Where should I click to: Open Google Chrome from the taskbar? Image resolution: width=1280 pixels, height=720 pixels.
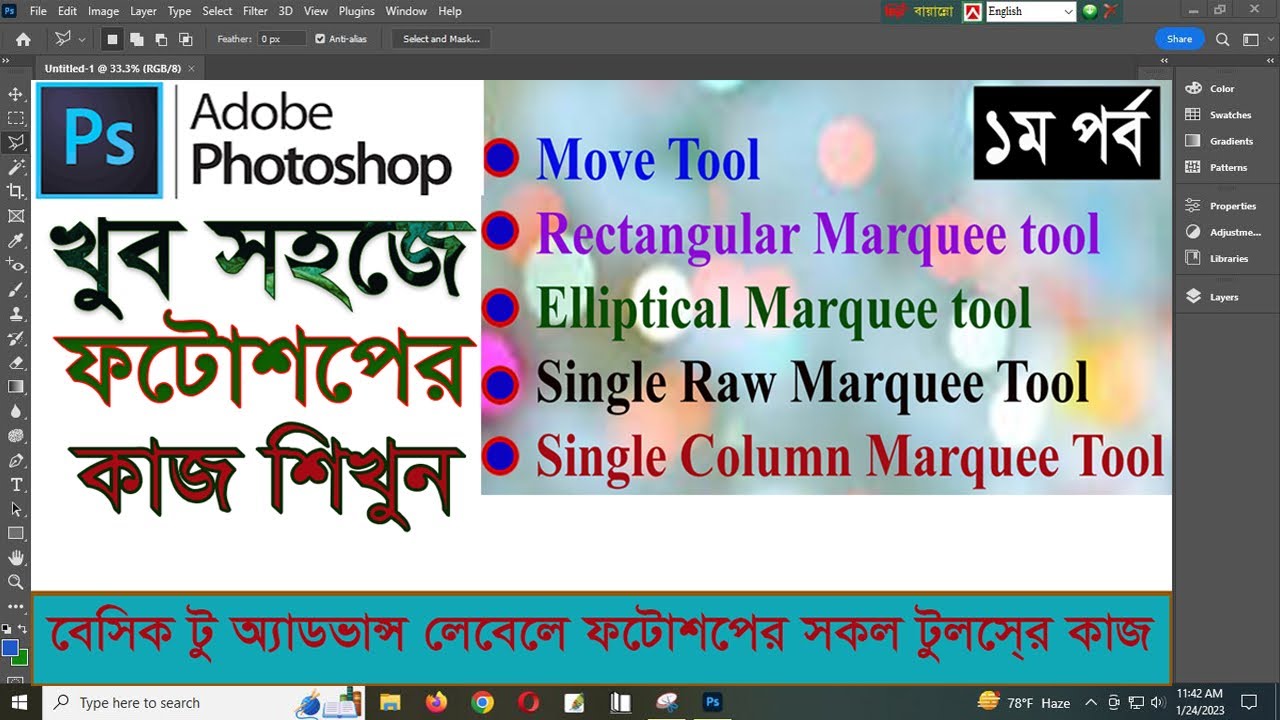point(482,703)
